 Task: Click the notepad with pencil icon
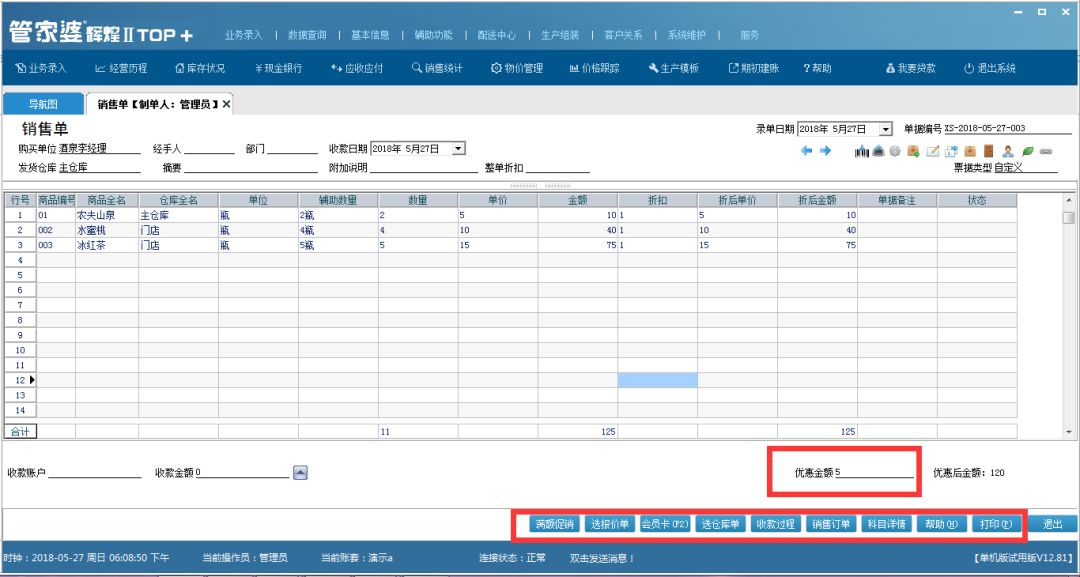tap(932, 151)
